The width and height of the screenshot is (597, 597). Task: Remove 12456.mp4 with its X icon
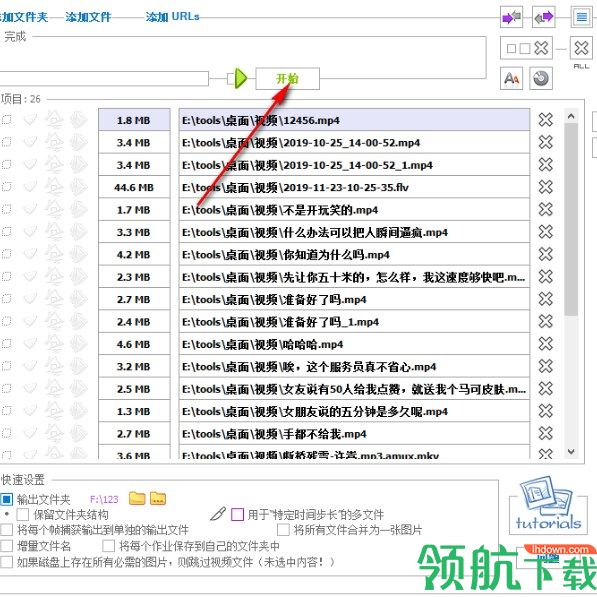[546, 120]
